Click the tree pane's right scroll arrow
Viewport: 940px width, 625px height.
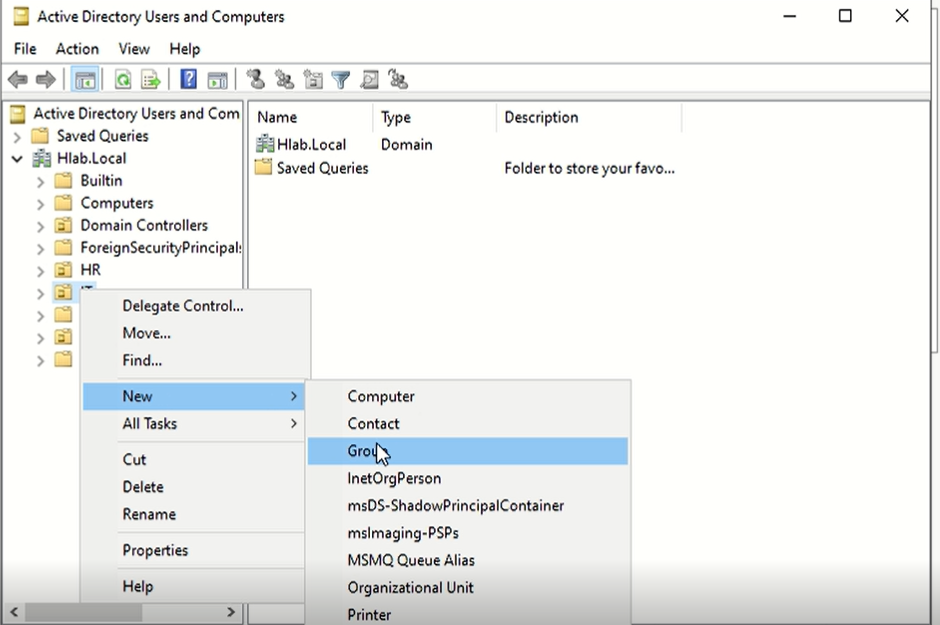(x=231, y=612)
